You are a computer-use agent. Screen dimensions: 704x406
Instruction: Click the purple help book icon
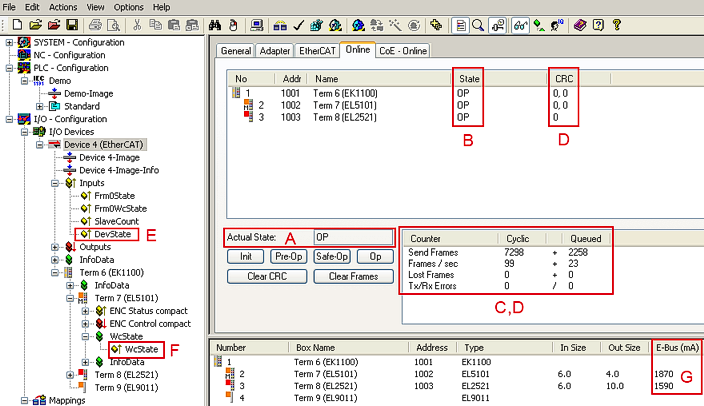[580, 25]
